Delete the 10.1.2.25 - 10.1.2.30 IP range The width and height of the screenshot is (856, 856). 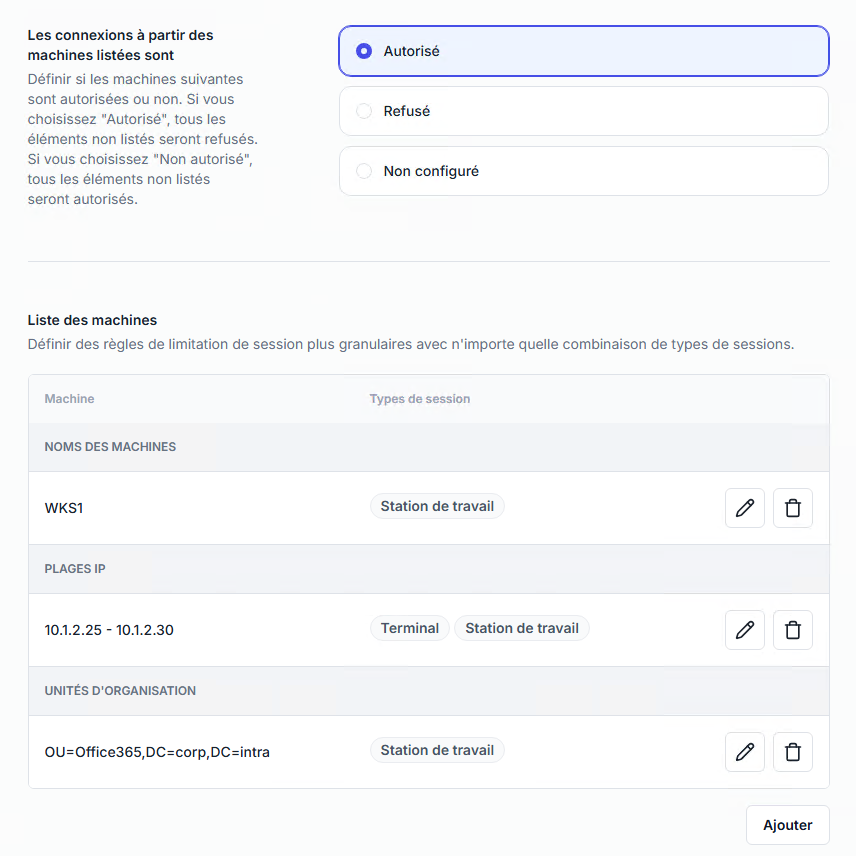pyautogui.click(x=793, y=630)
